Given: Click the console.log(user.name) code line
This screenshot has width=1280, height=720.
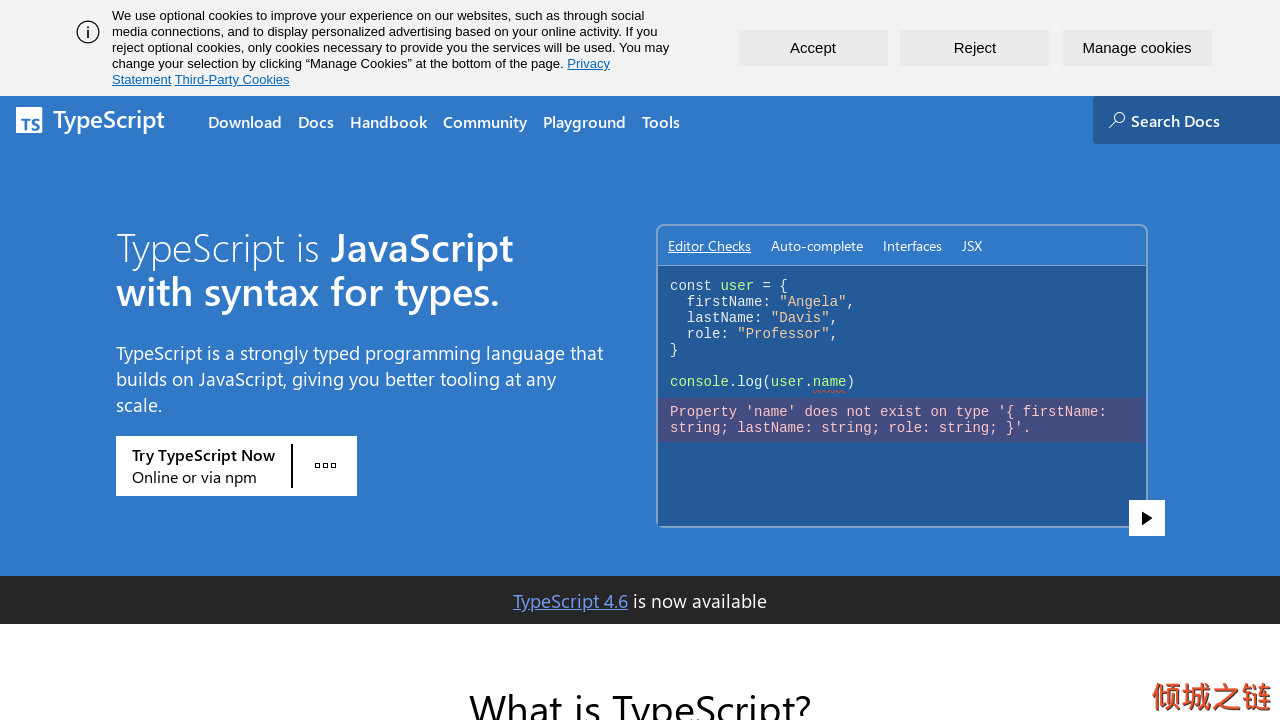Looking at the screenshot, I should [x=762, y=382].
